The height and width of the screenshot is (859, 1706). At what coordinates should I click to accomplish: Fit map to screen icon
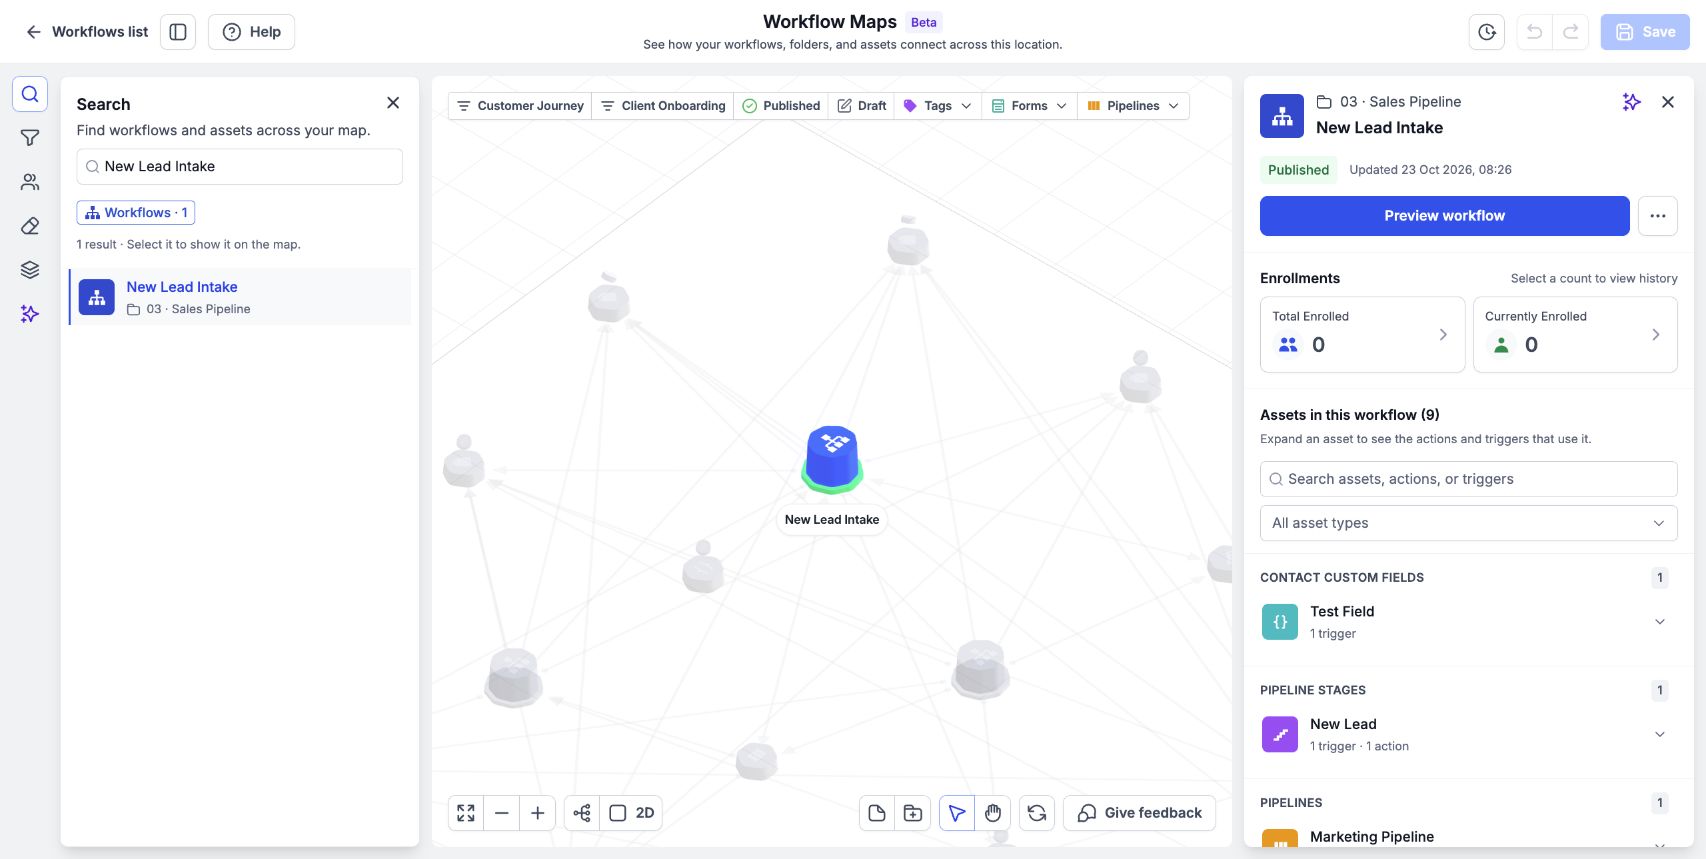click(x=466, y=813)
